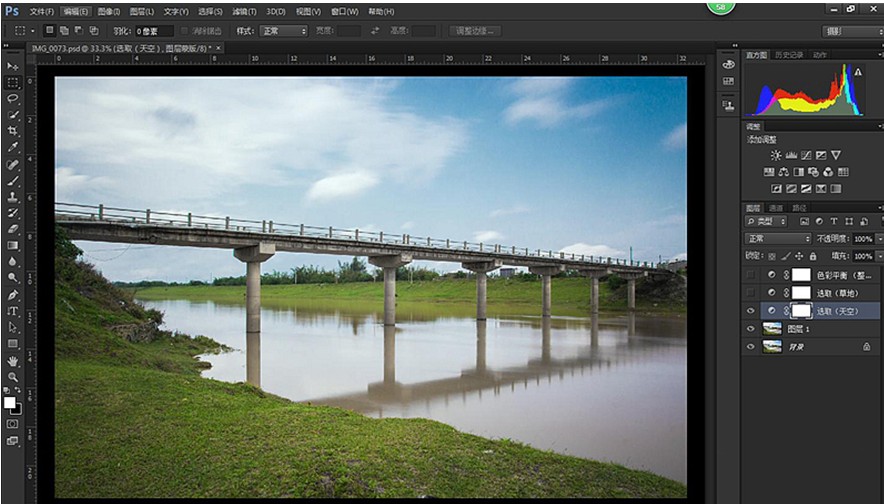Screen dimensions: 884x504
Task: Select the Horizontal Type tool
Action: [12, 311]
